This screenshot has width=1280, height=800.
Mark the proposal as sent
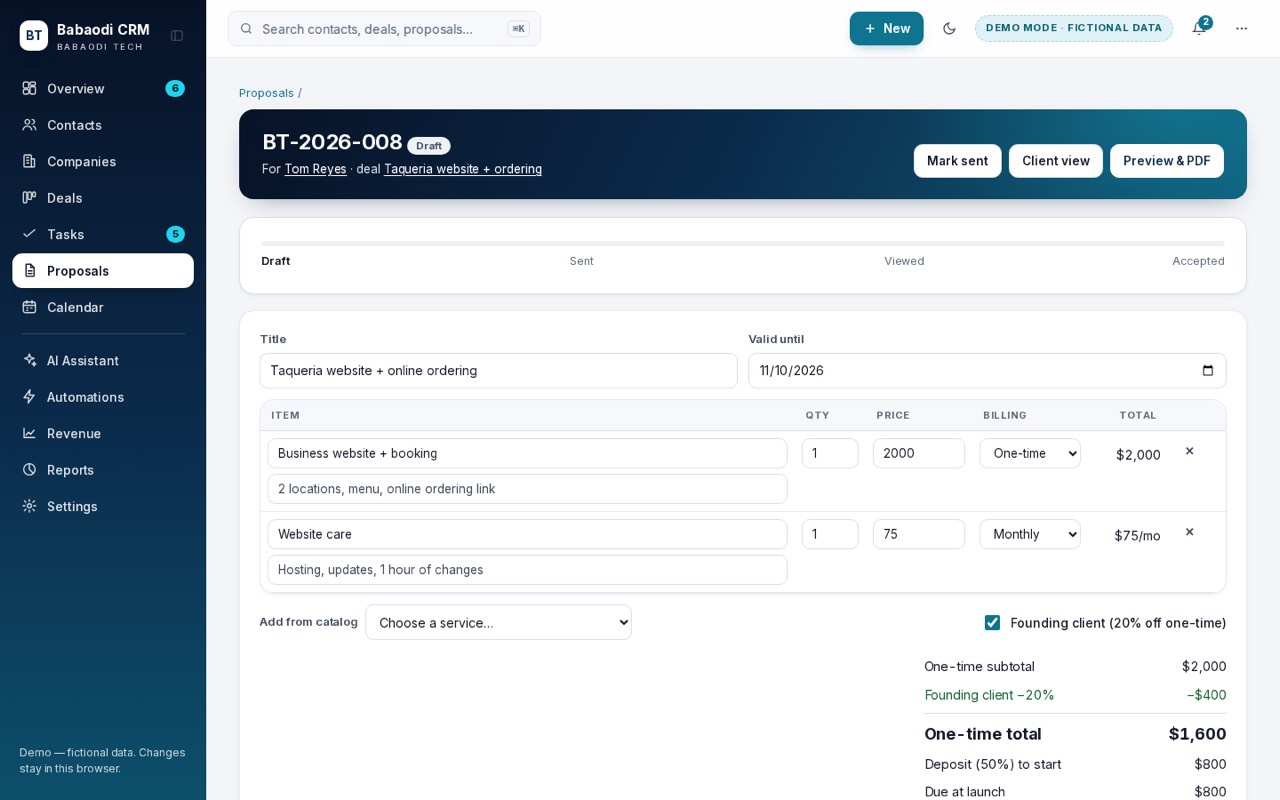[957, 161]
